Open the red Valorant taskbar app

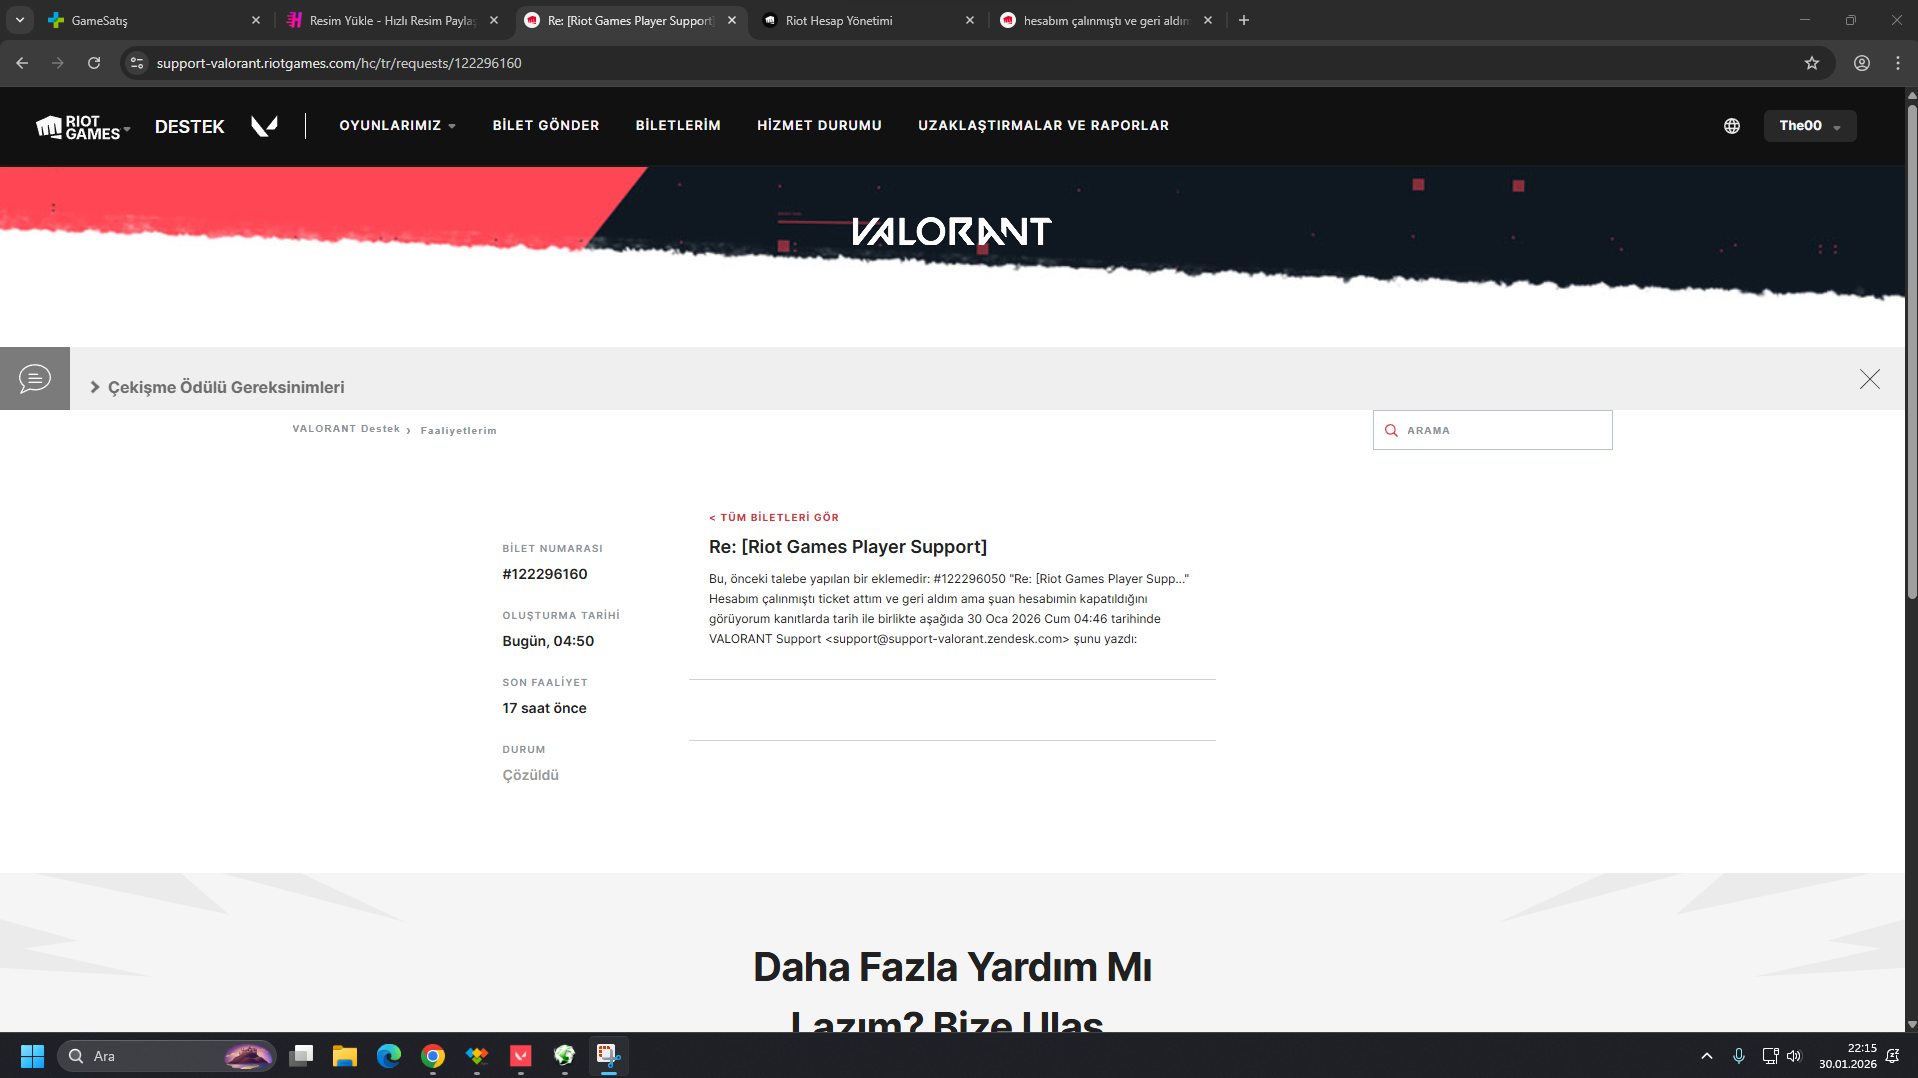521,1056
